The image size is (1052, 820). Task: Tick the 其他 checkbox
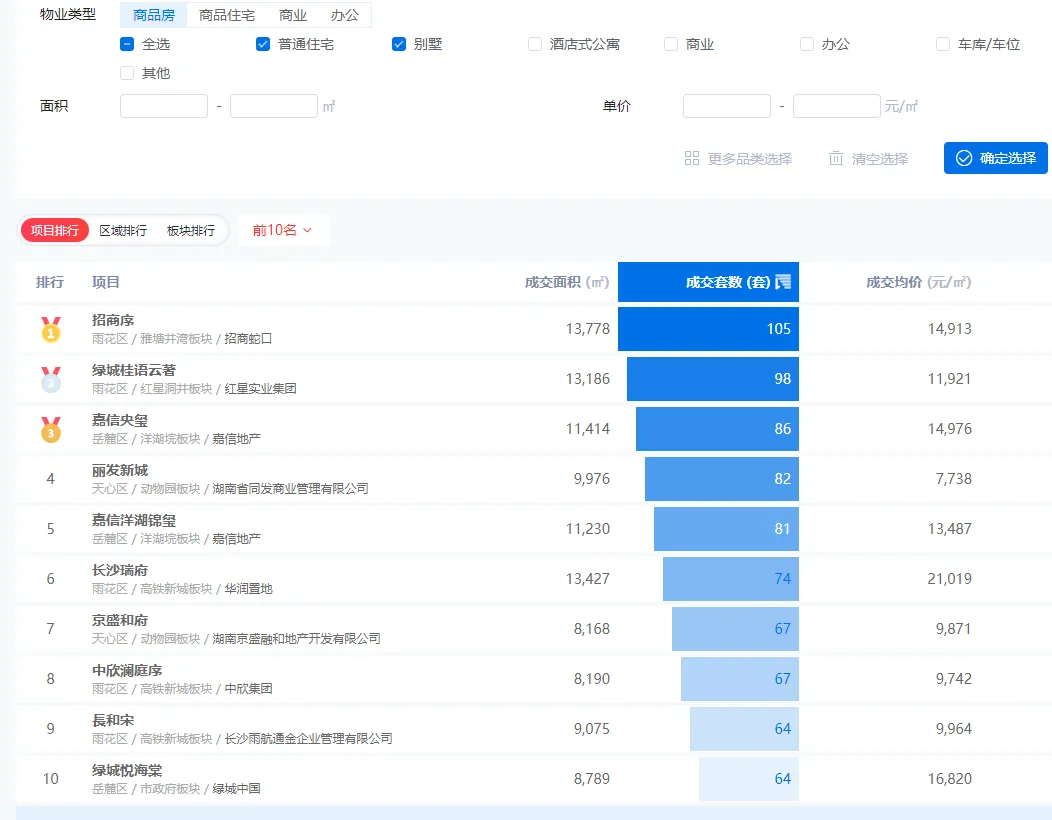pos(127,73)
